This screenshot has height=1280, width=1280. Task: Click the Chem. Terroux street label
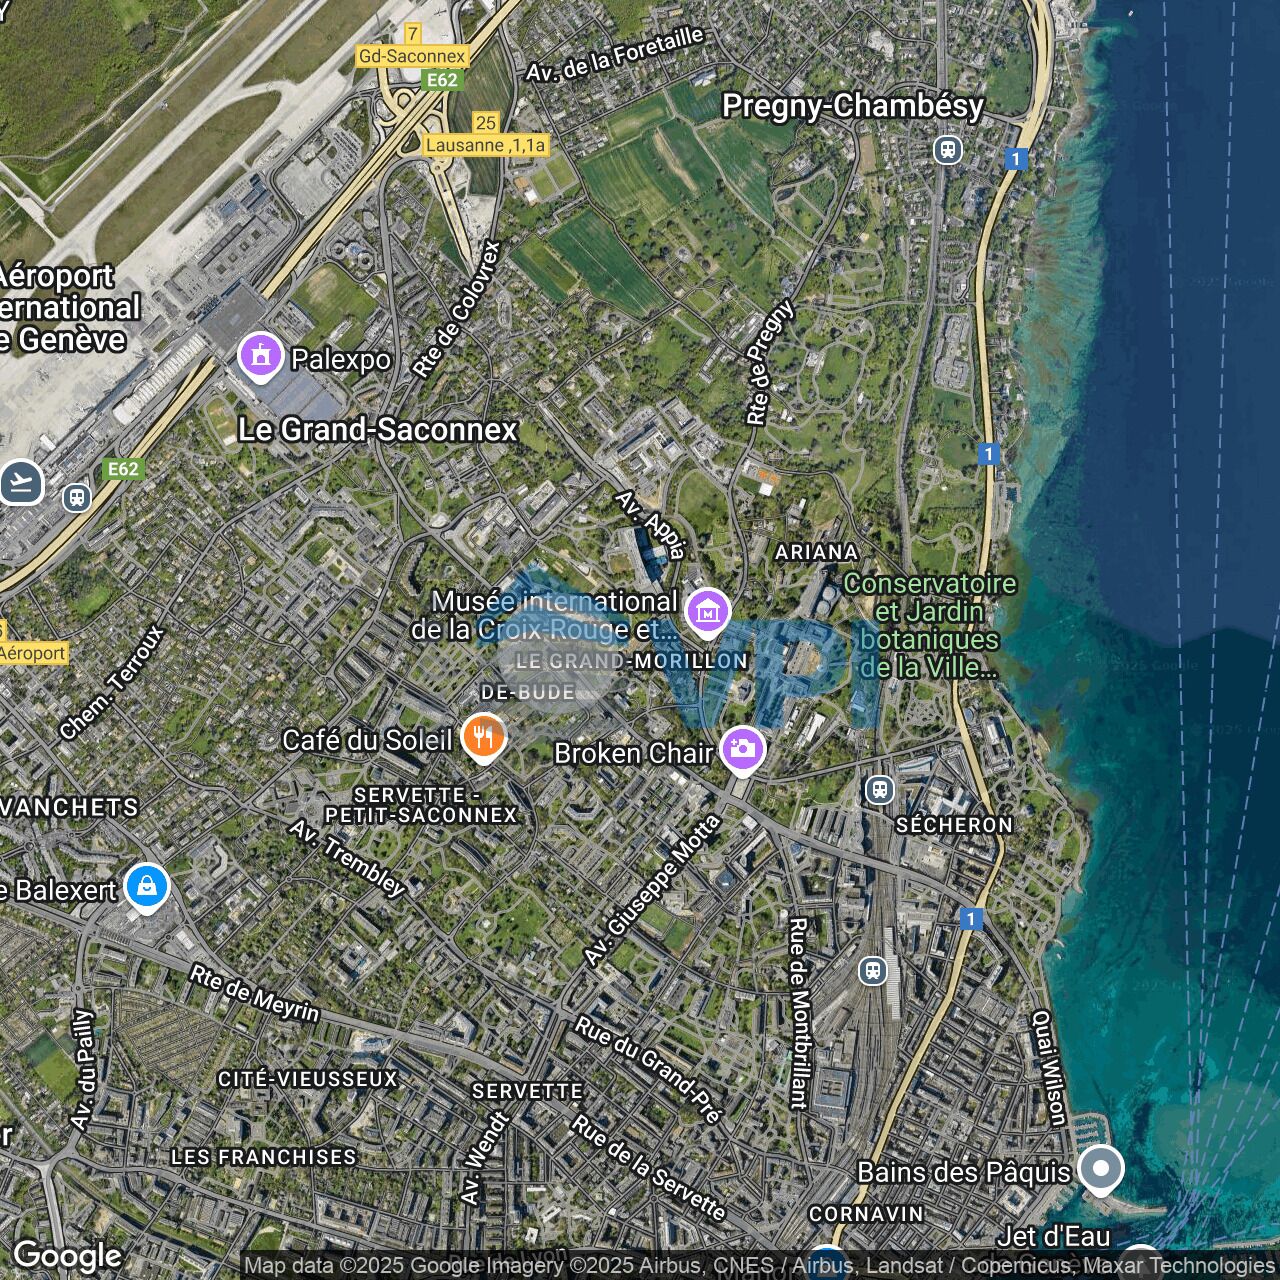111,682
